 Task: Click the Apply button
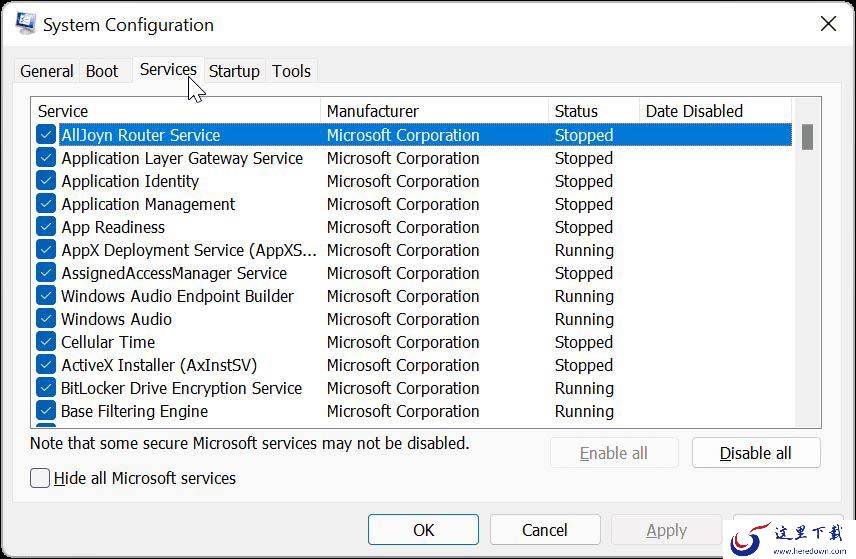pos(667,530)
